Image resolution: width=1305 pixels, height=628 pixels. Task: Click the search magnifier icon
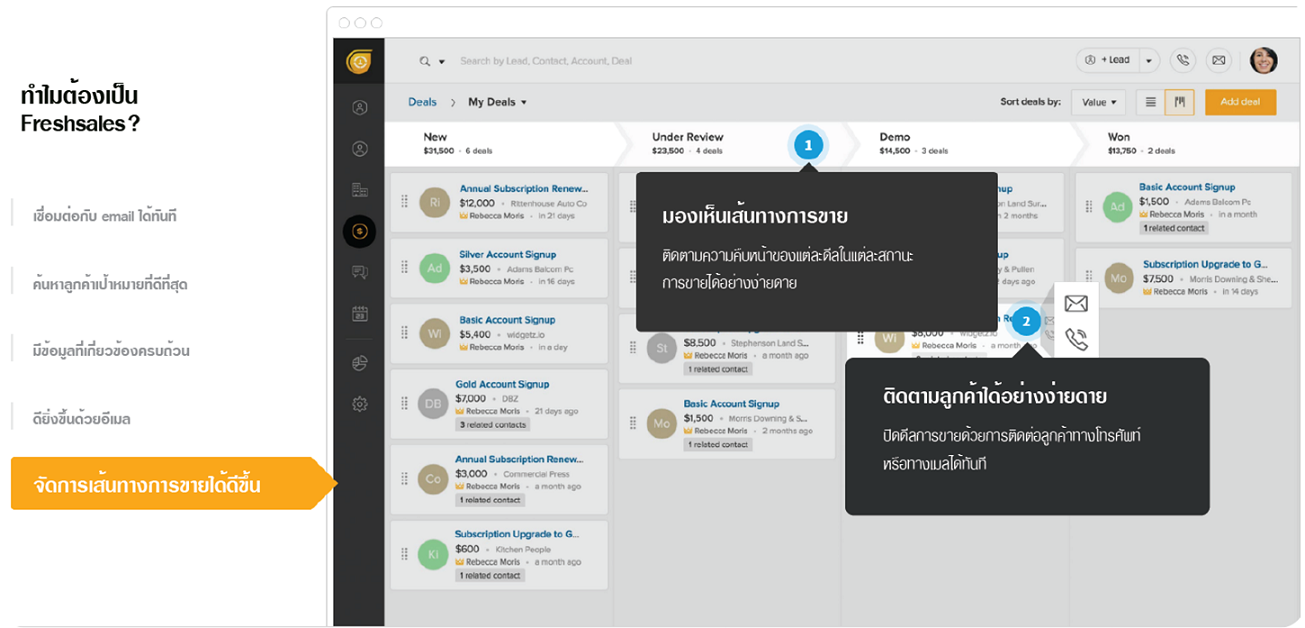[425, 61]
